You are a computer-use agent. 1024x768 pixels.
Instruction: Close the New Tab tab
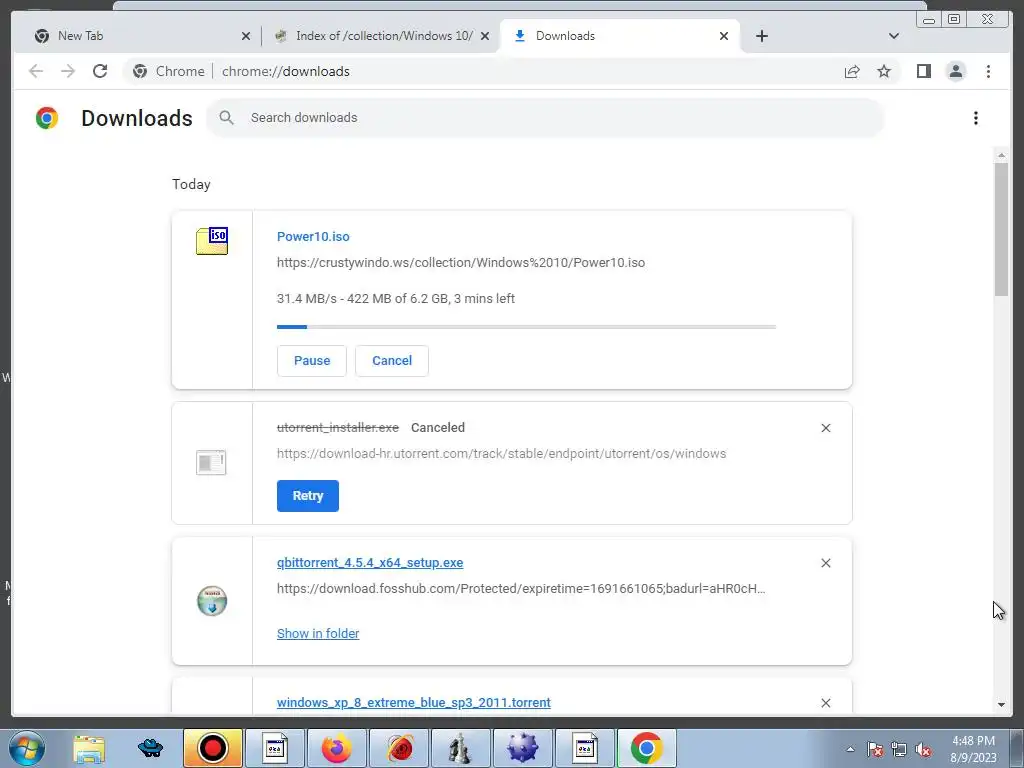click(246, 36)
